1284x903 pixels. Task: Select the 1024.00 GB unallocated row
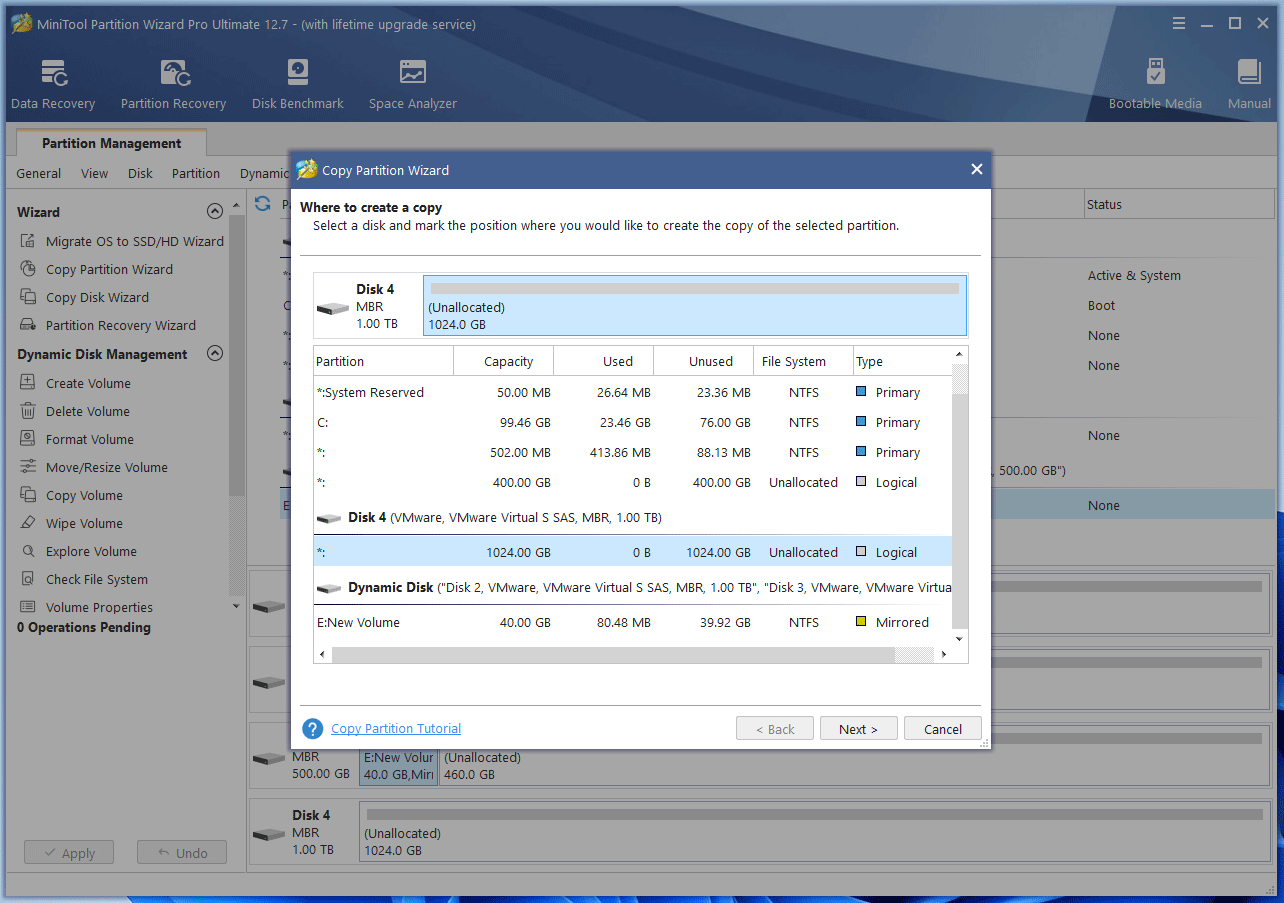pyautogui.click(x=633, y=552)
